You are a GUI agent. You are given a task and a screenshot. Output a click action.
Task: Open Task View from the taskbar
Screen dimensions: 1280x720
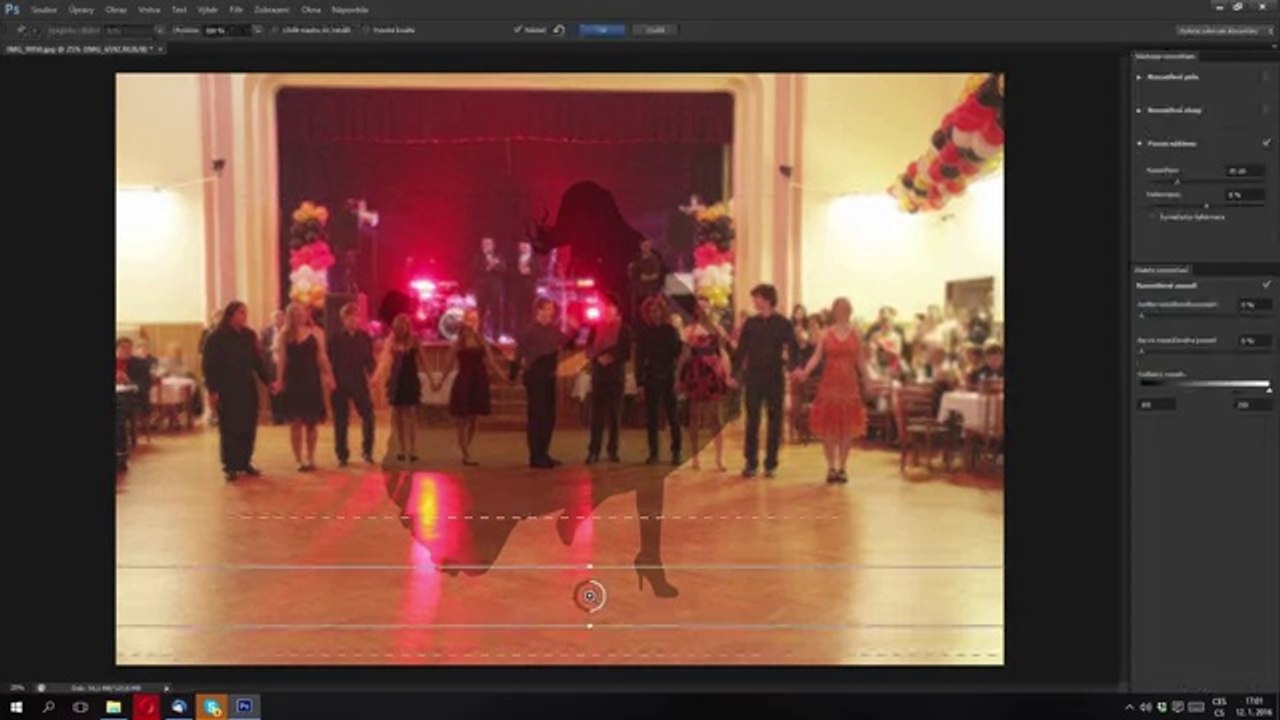pos(80,707)
